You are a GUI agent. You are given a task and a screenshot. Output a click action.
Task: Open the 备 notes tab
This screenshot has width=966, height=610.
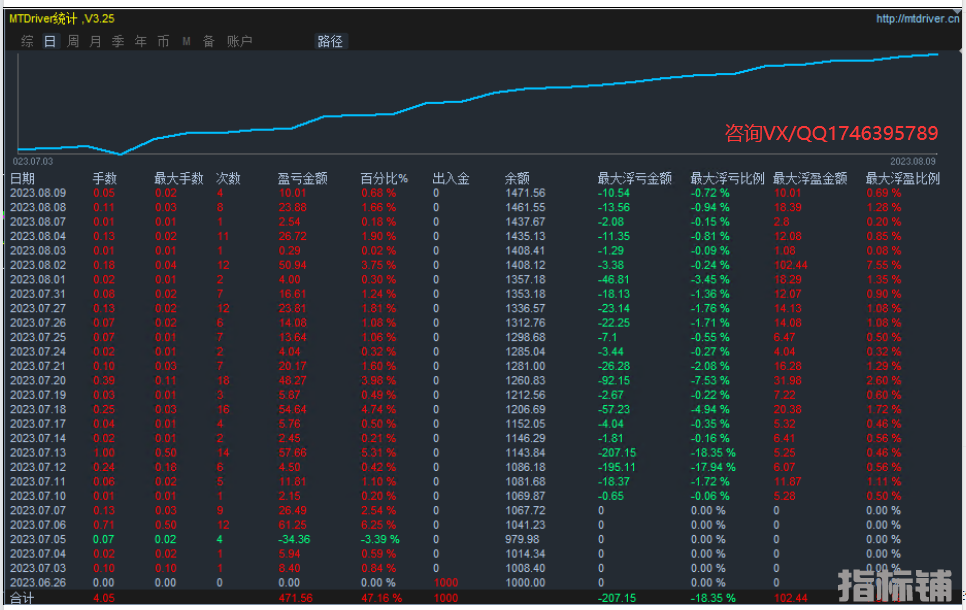click(x=209, y=41)
